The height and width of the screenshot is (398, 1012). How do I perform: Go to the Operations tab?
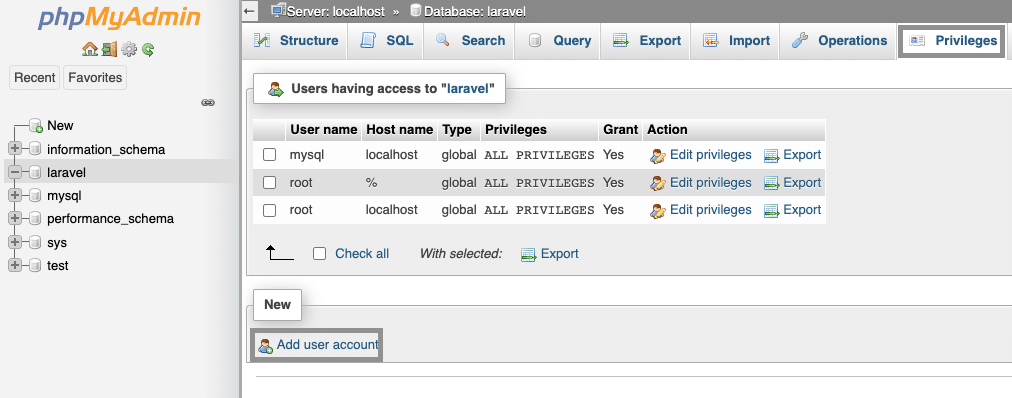tap(838, 41)
